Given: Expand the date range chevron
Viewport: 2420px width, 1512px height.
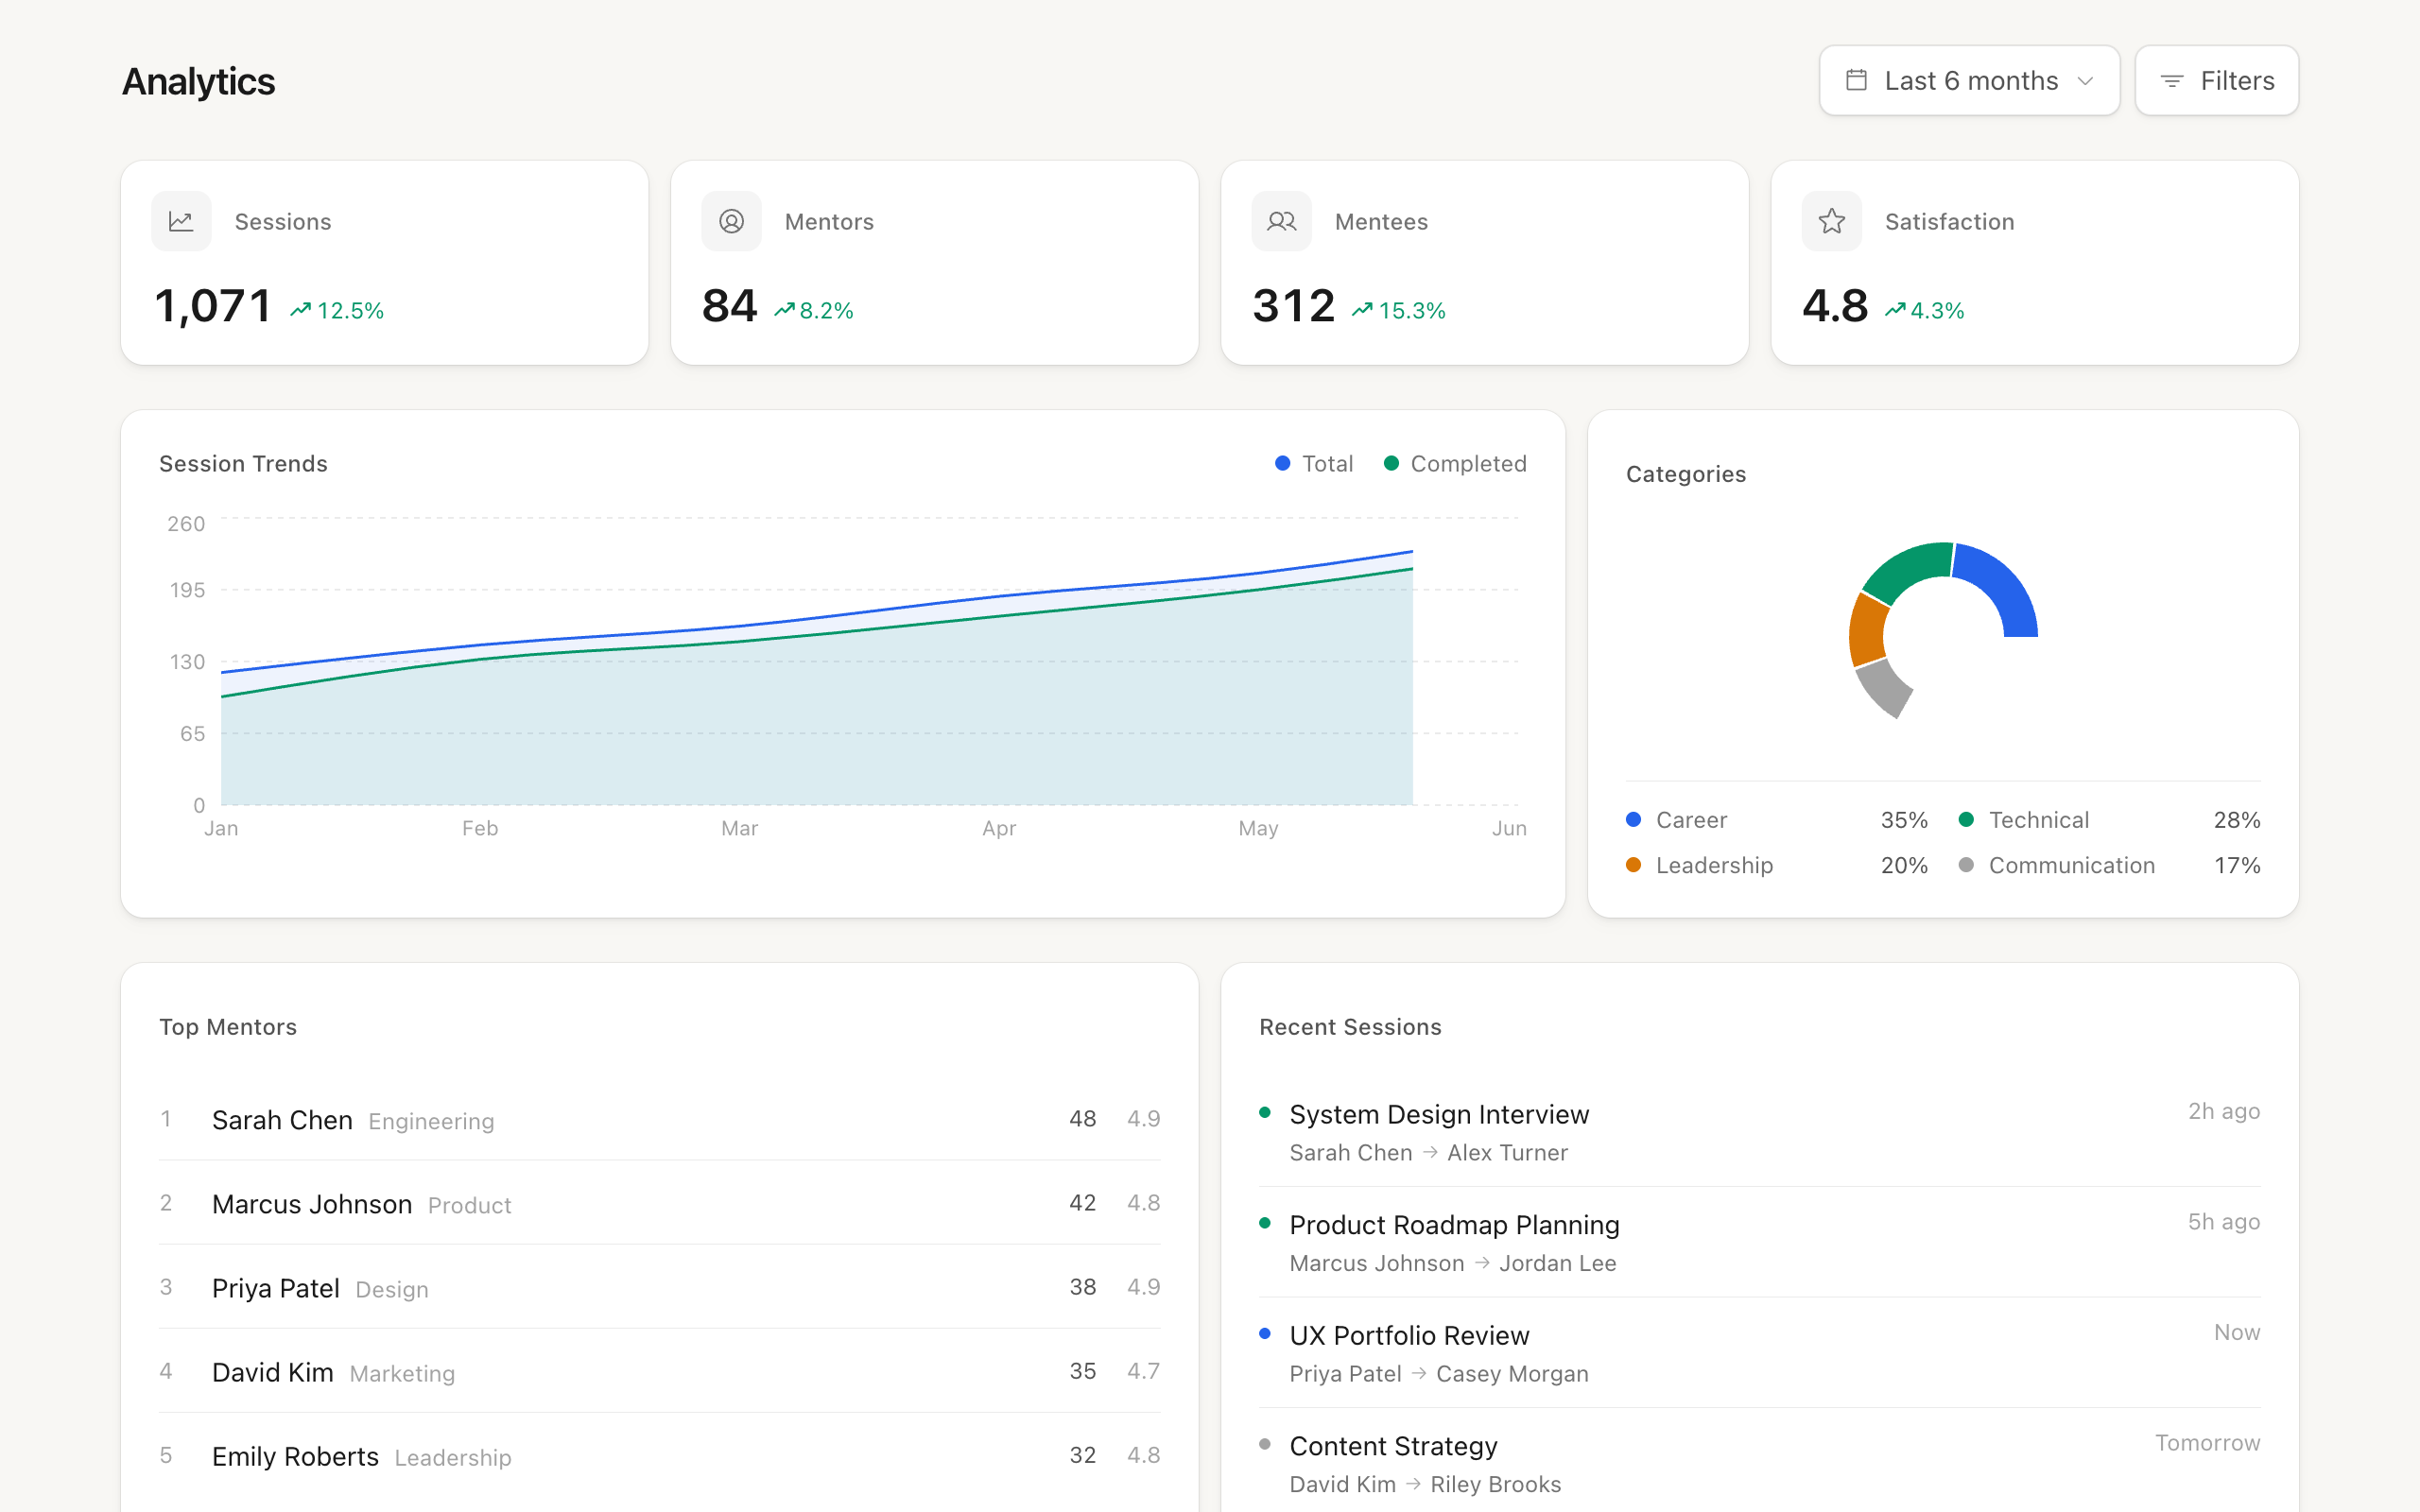Looking at the screenshot, I should tap(2086, 81).
